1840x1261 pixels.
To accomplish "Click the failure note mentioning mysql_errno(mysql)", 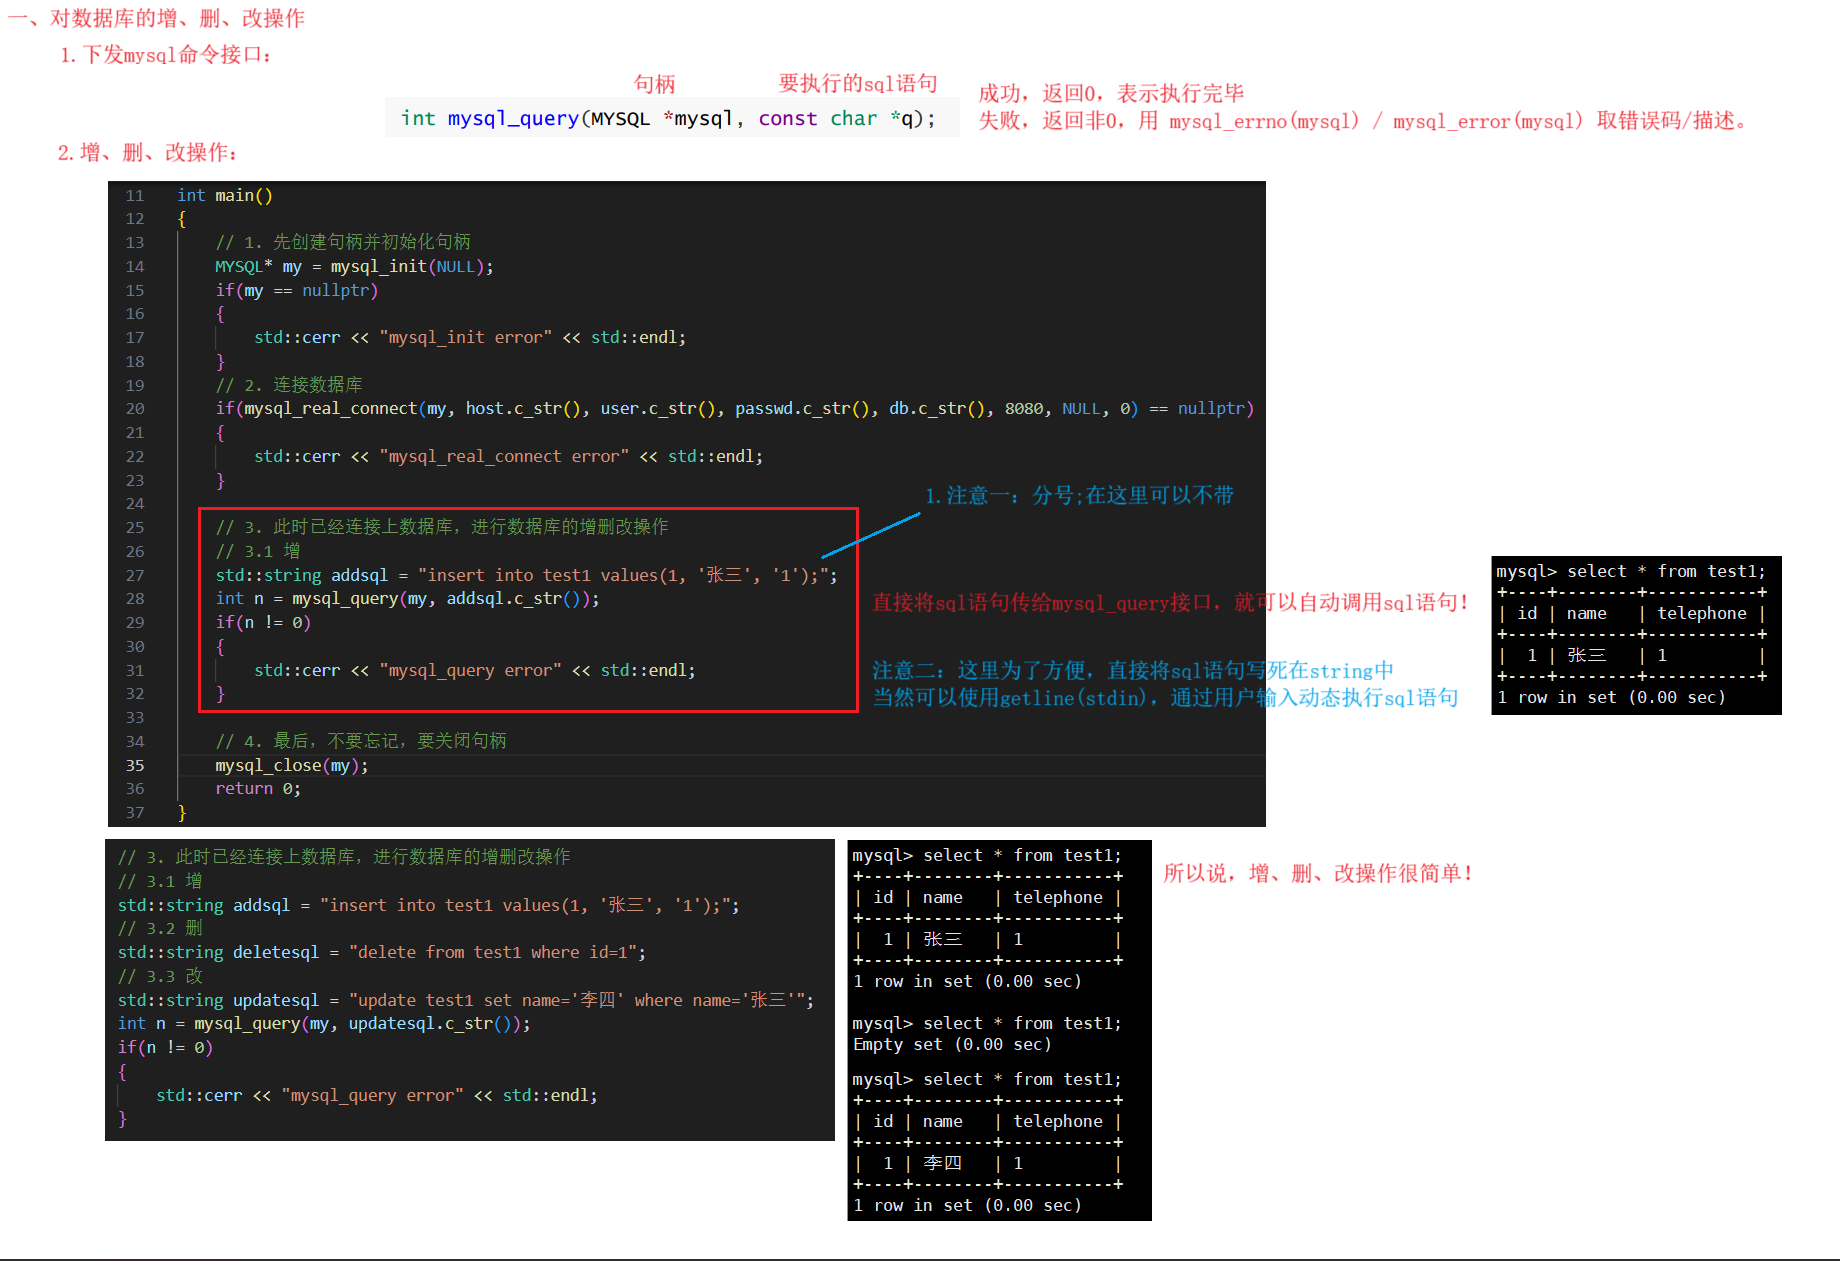I will click(1364, 121).
